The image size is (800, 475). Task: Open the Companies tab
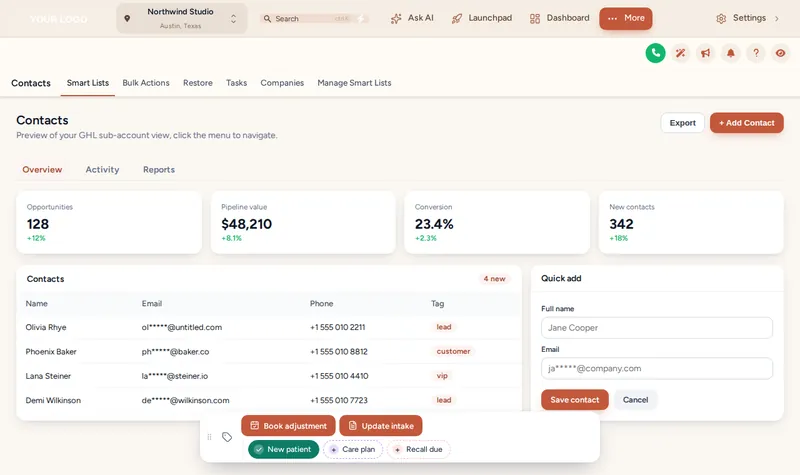coord(282,83)
